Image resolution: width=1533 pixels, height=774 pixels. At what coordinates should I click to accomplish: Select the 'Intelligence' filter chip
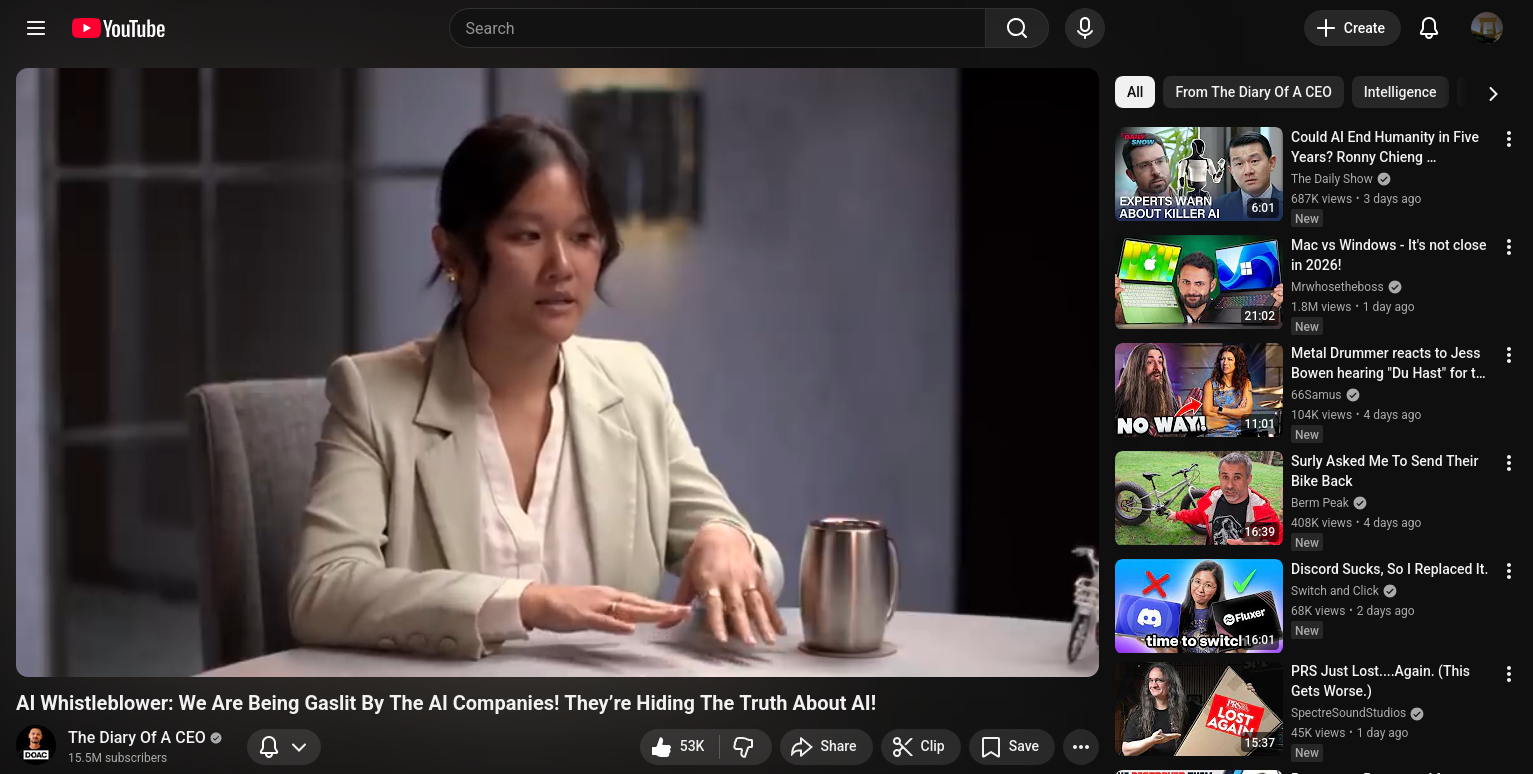(x=1399, y=92)
